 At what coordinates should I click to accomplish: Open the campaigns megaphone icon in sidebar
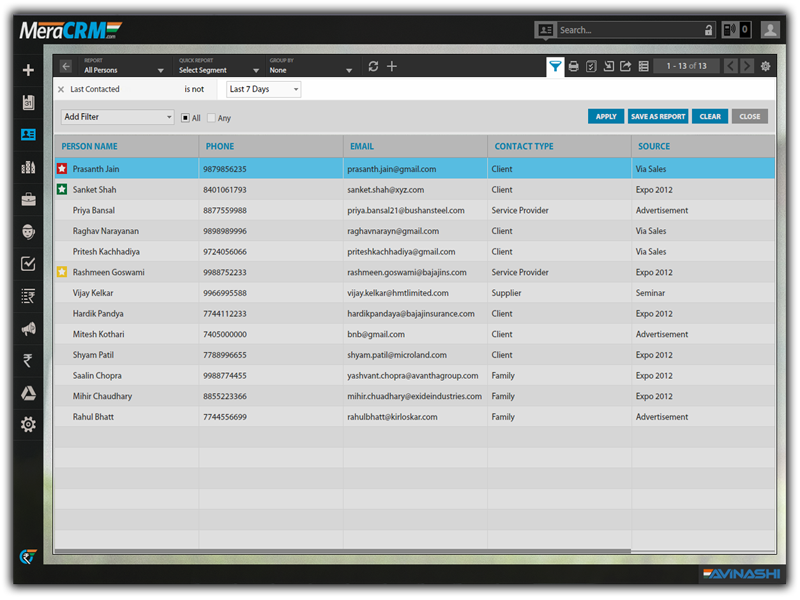pyautogui.click(x=28, y=329)
